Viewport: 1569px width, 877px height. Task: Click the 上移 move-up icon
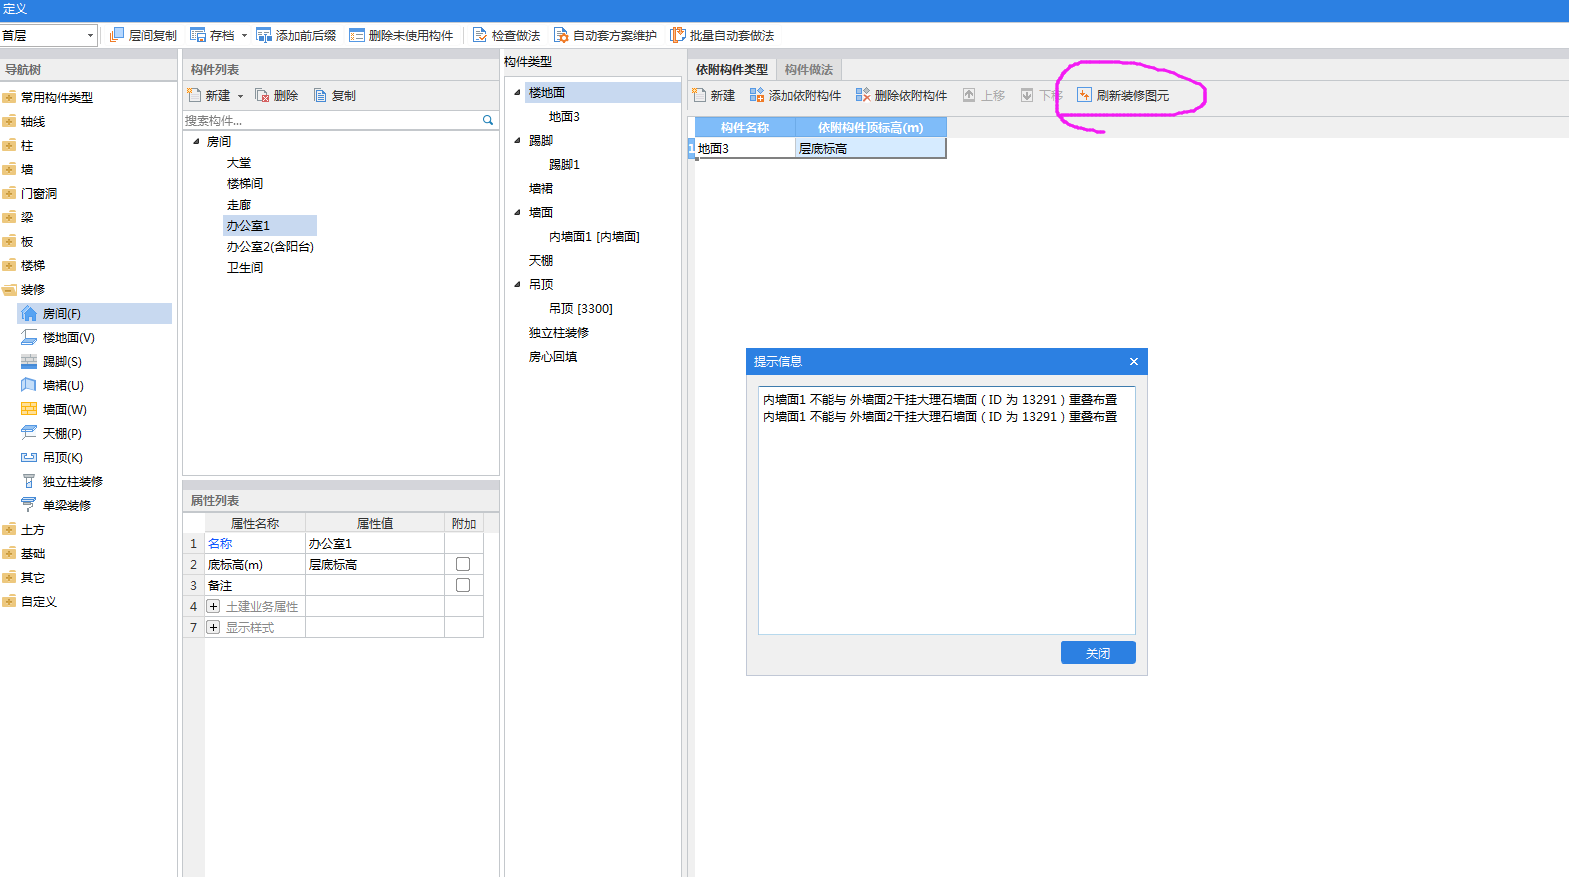(969, 95)
